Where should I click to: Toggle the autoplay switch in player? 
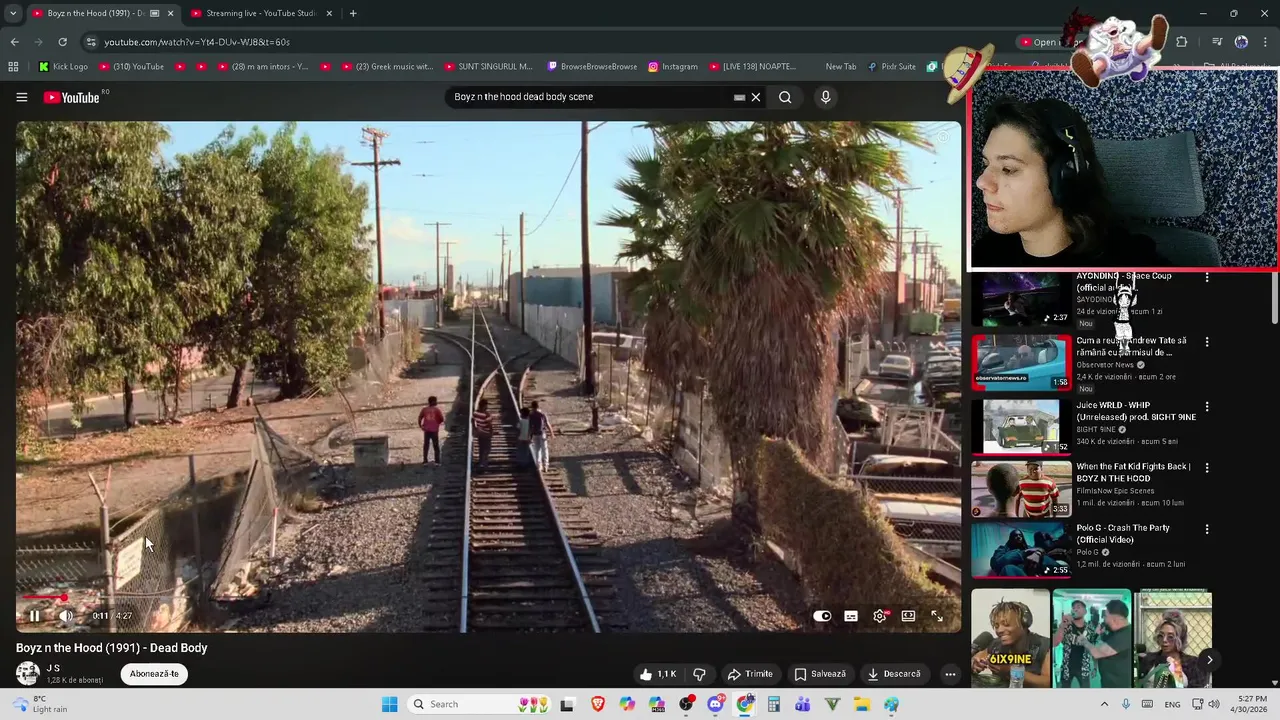click(822, 616)
